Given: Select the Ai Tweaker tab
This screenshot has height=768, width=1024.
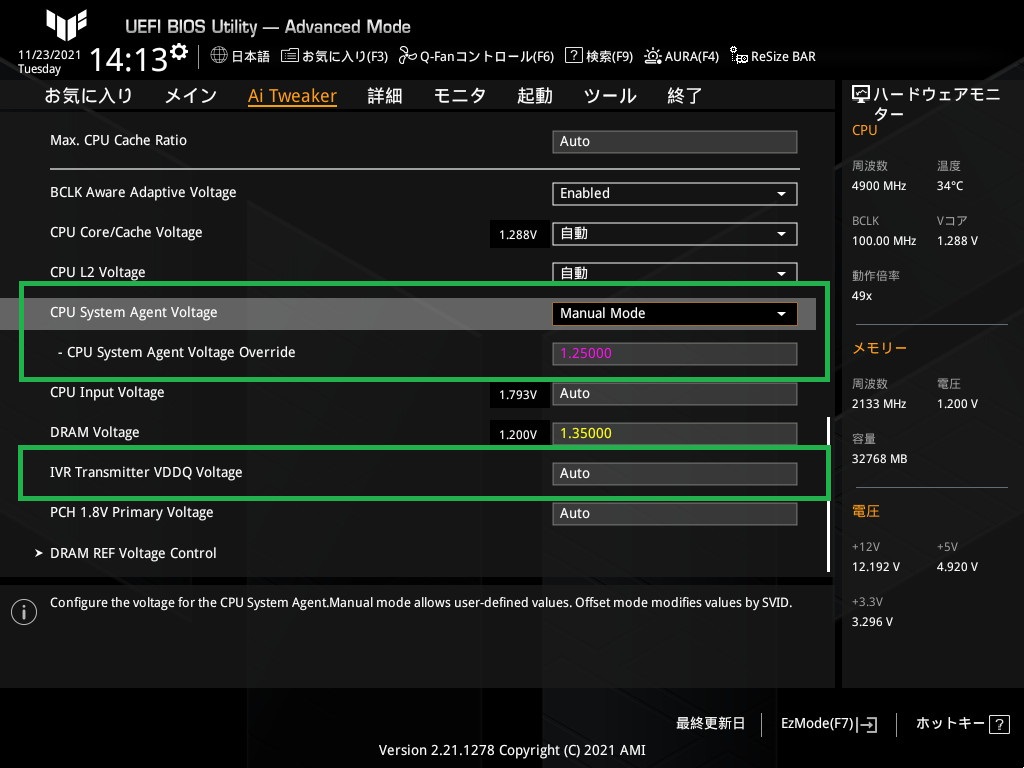Looking at the screenshot, I should [293, 96].
